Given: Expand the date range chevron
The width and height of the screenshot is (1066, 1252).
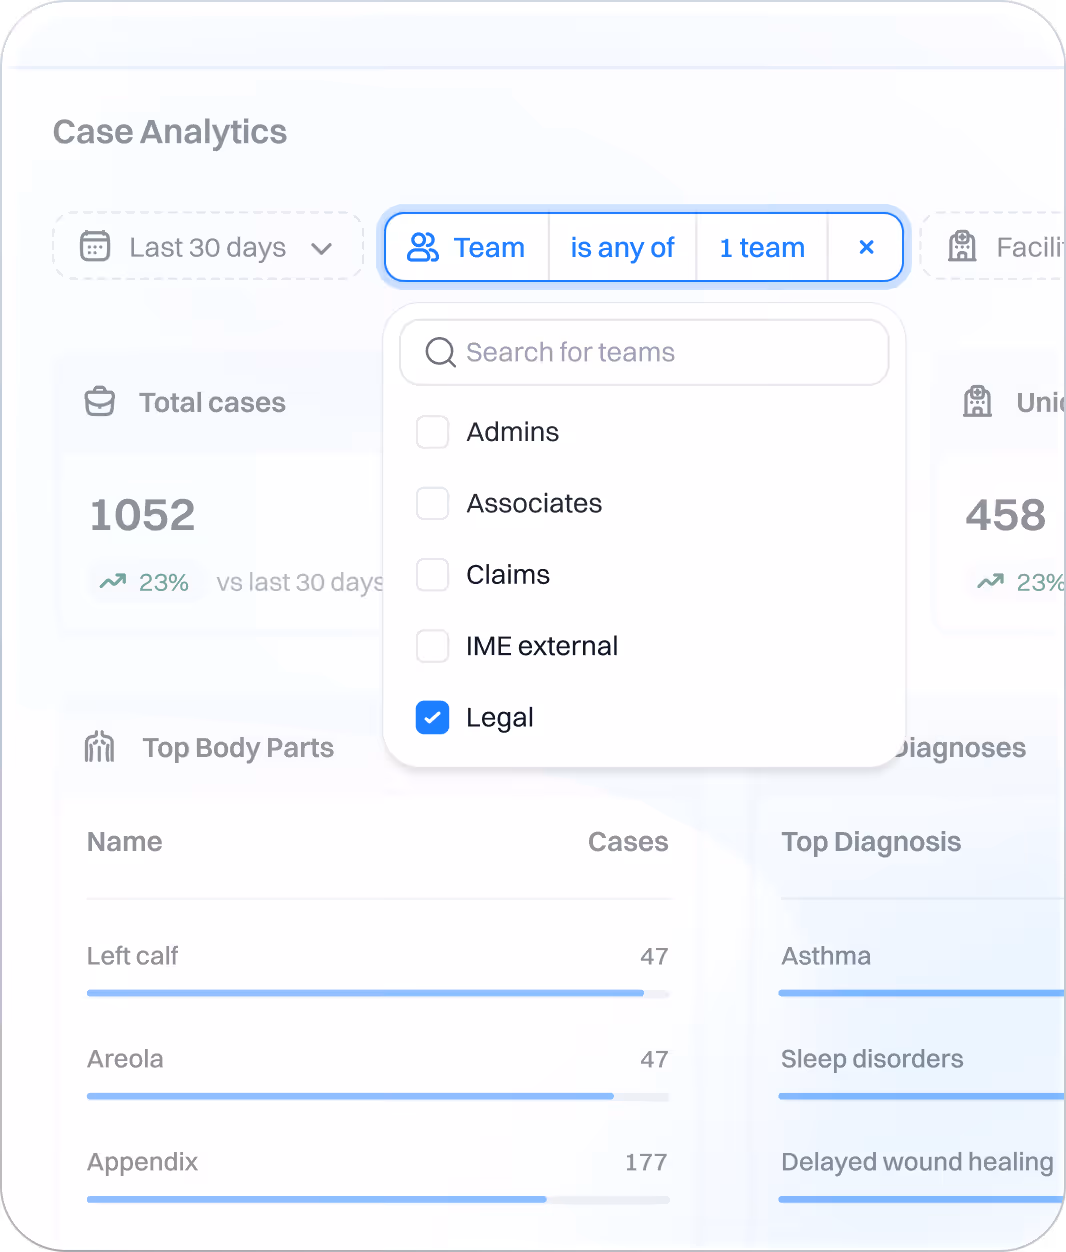Looking at the screenshot, I should click(x=321, y=248).
